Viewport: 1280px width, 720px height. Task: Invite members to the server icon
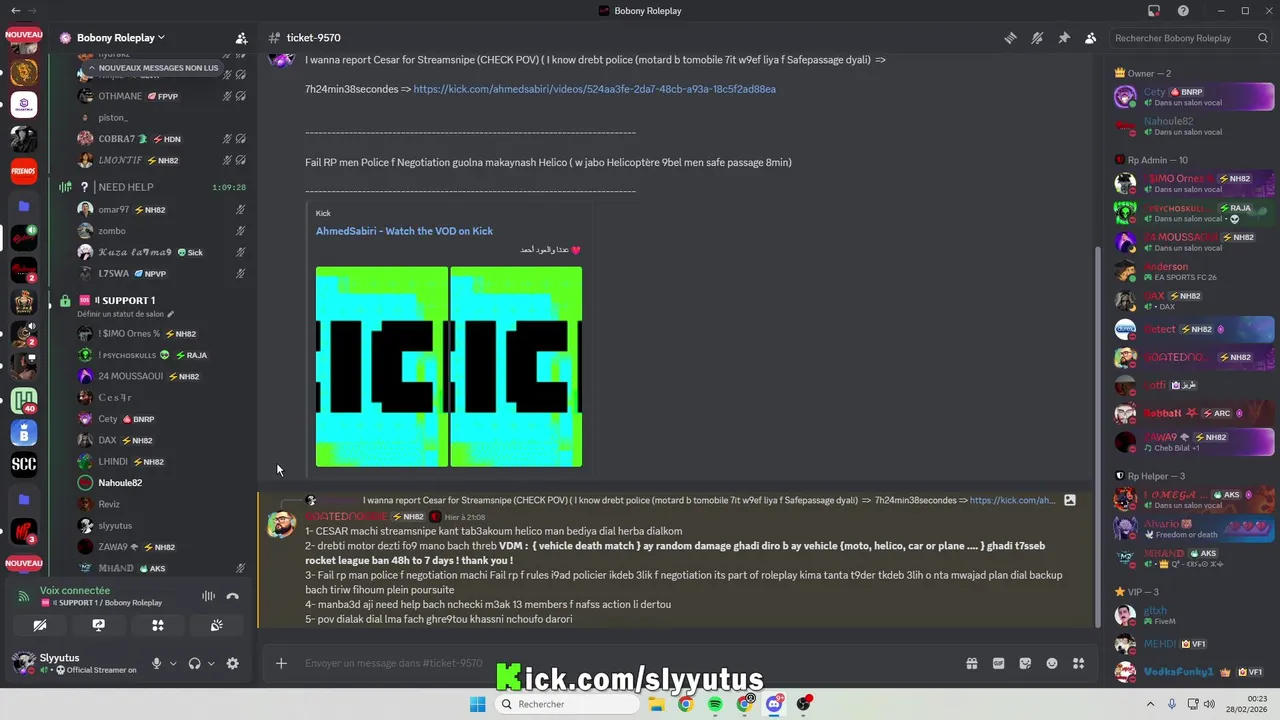click(x=241, y=38)
